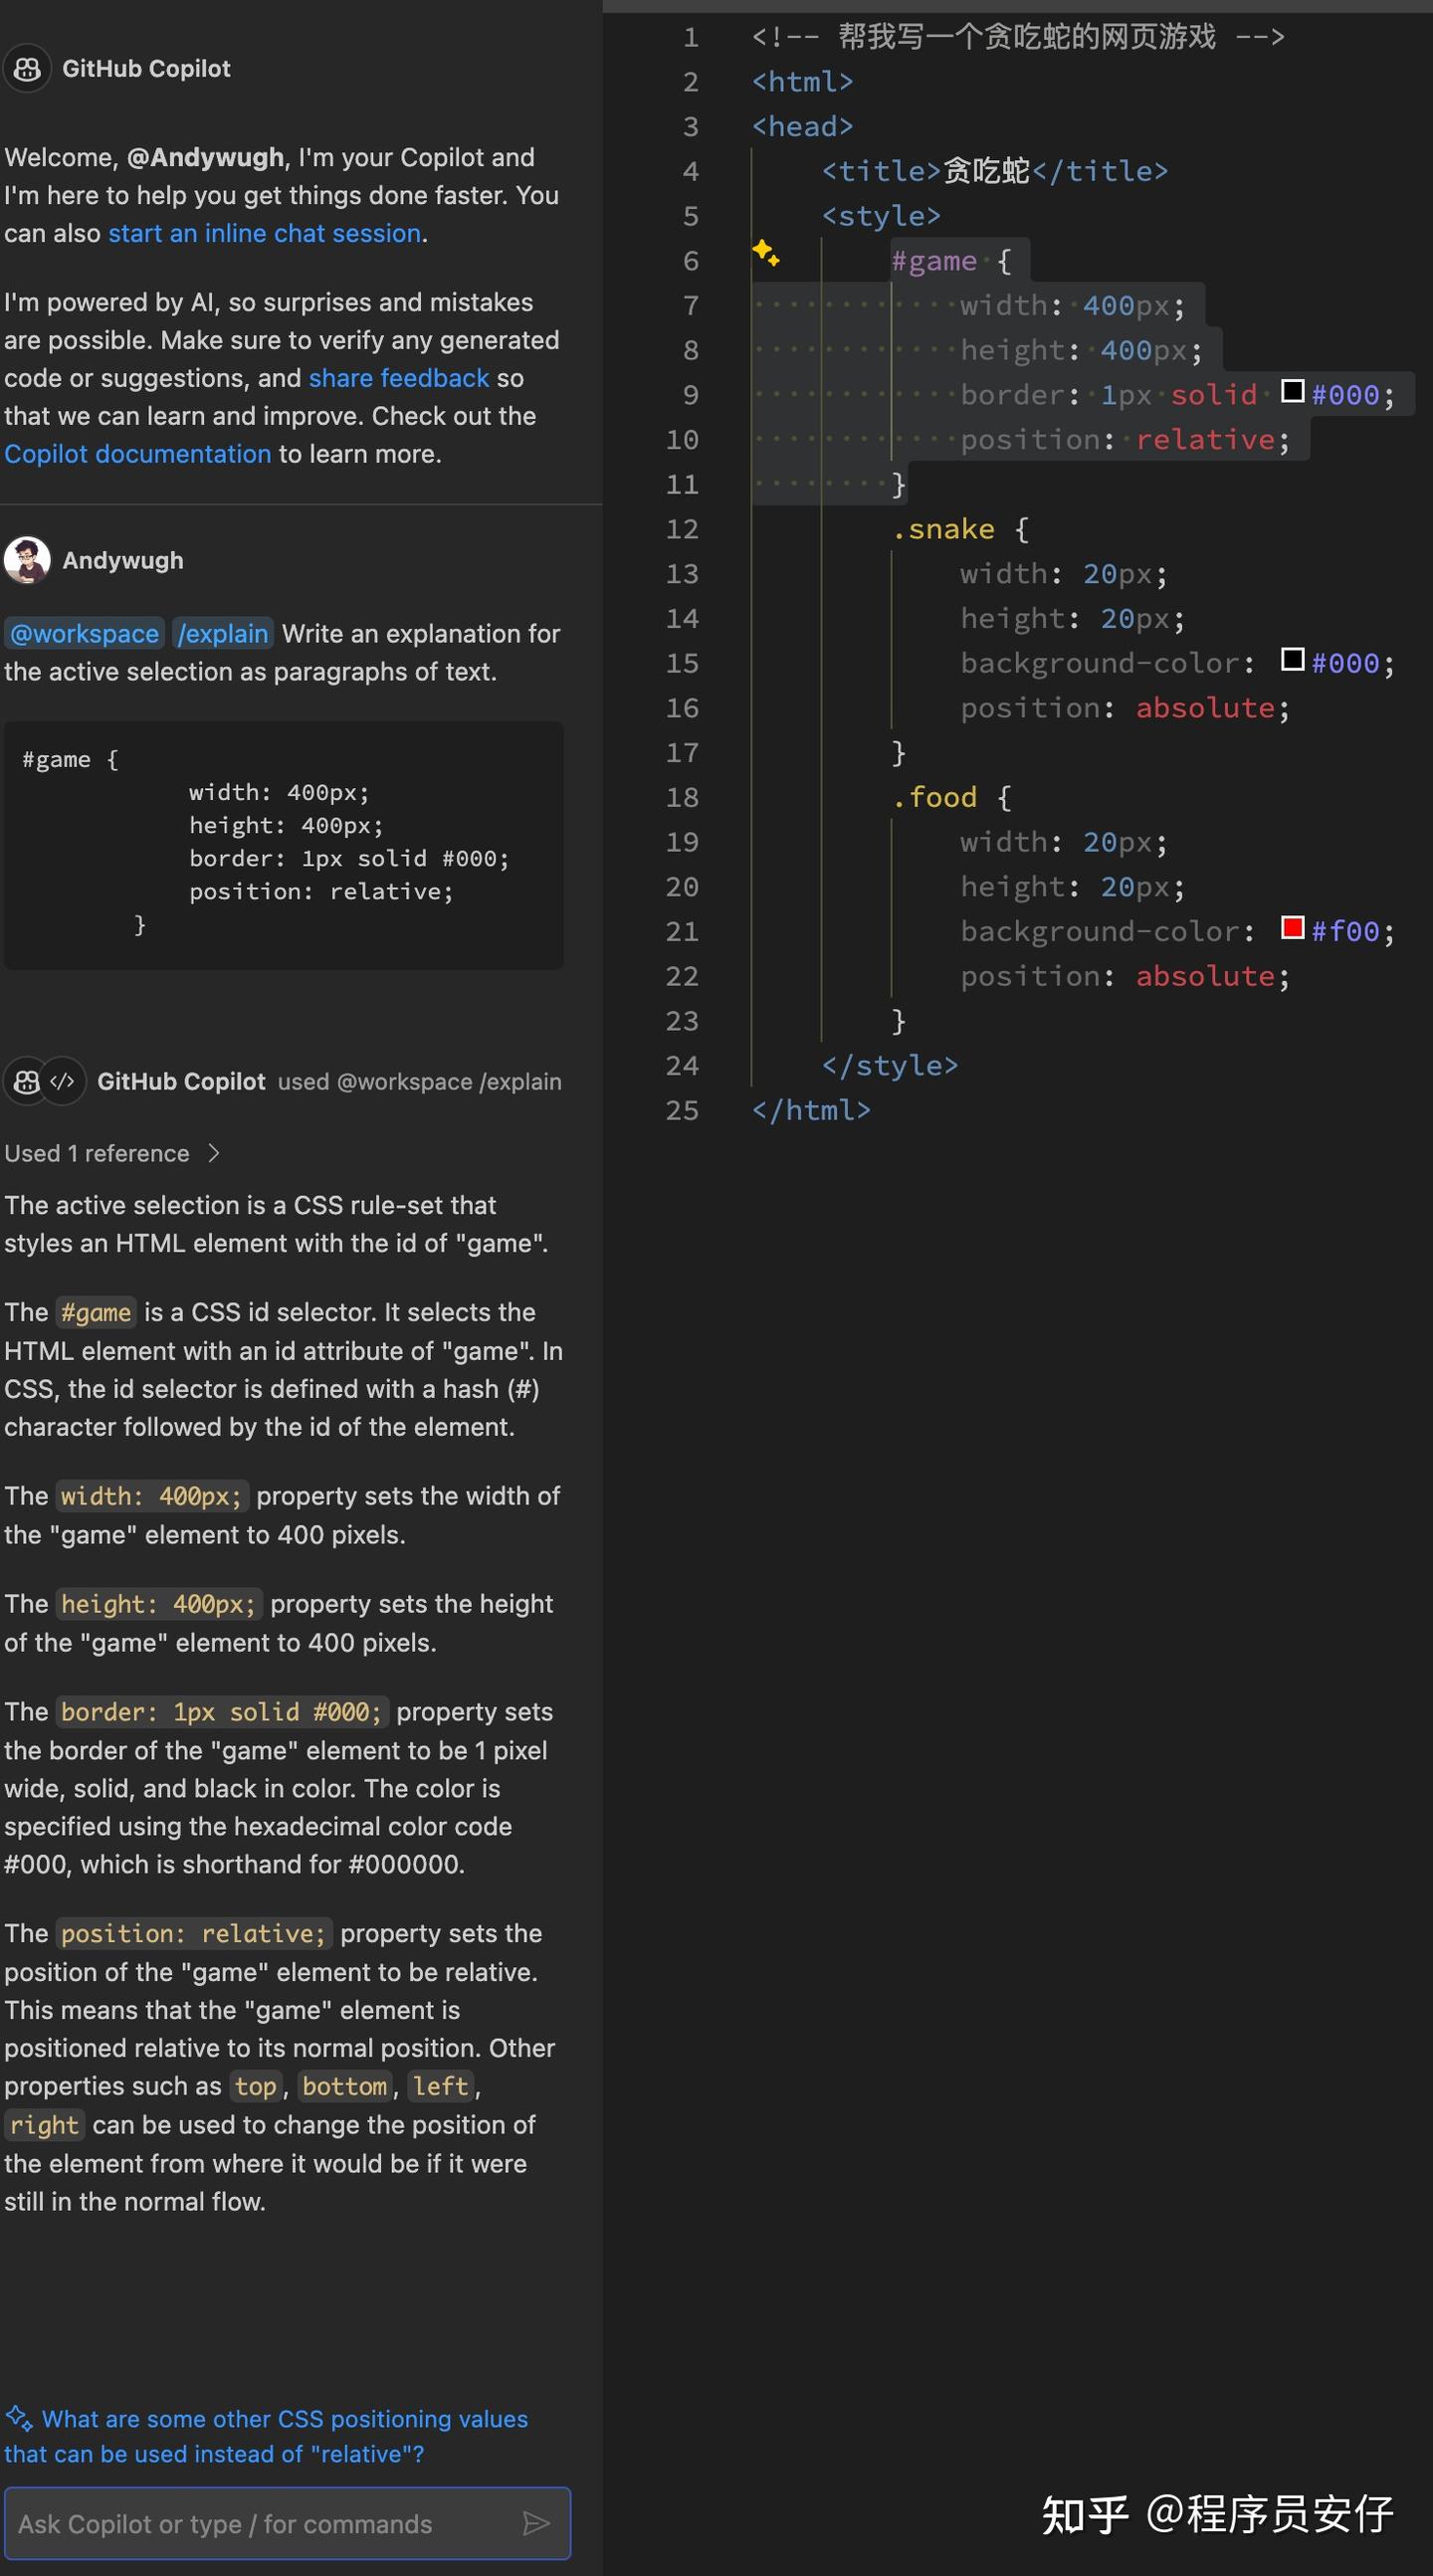The image size is (1433, 2576).
Task: Click the yellow sparkle code action icon
Action: [x=766, y=252]
